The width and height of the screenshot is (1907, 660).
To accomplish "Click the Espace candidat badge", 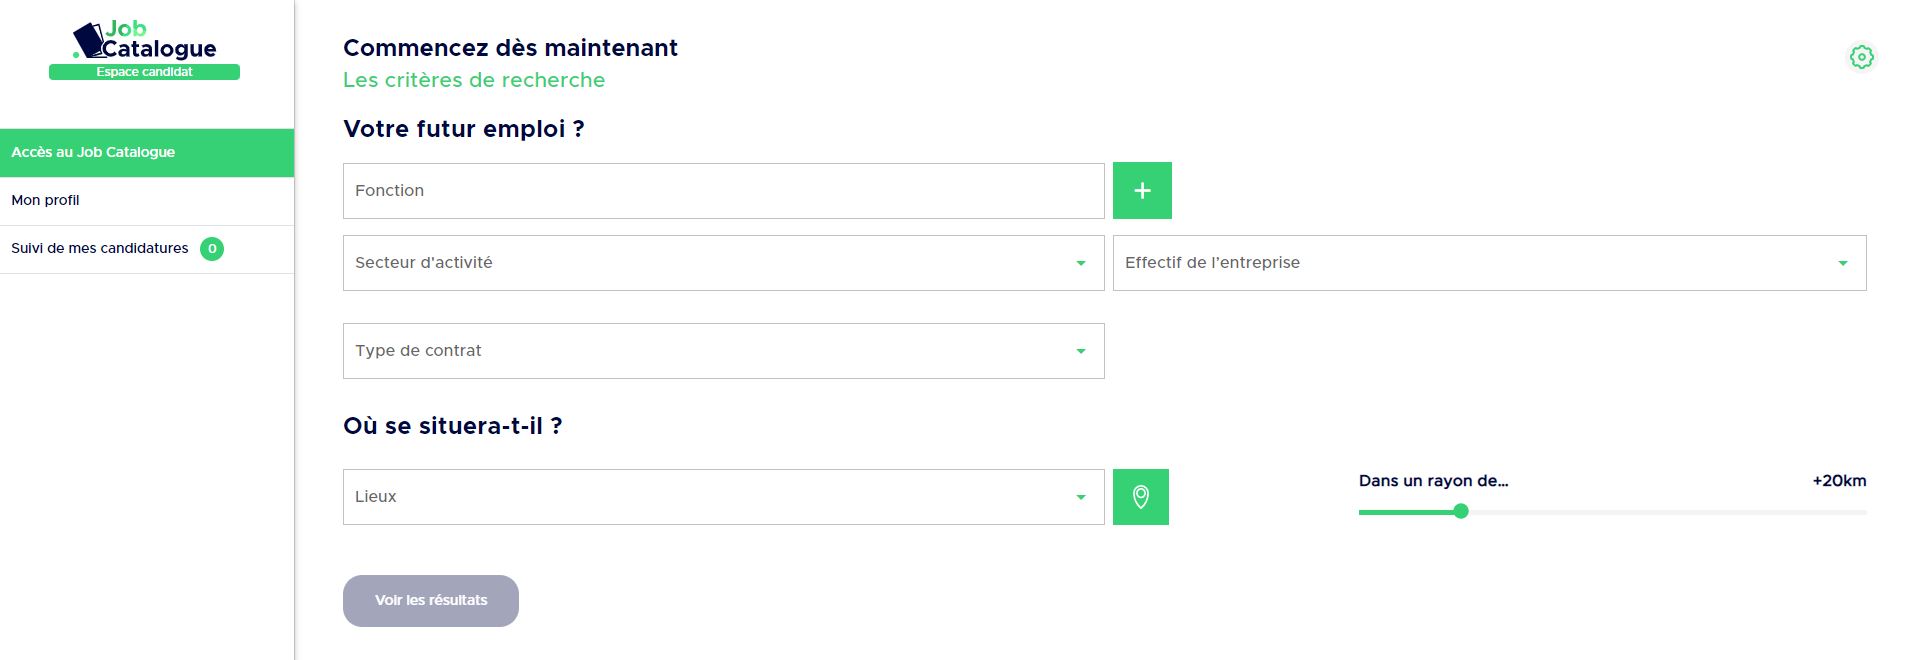I will (144, 71).
